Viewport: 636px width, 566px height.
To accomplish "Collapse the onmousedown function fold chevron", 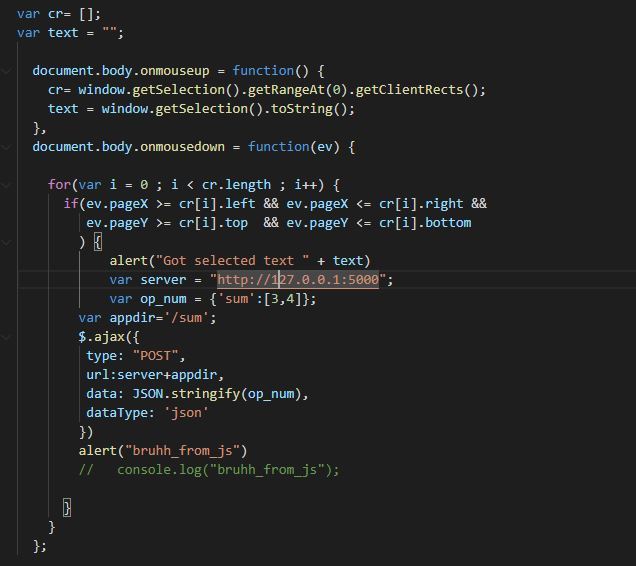I will [x=6, y=147].
